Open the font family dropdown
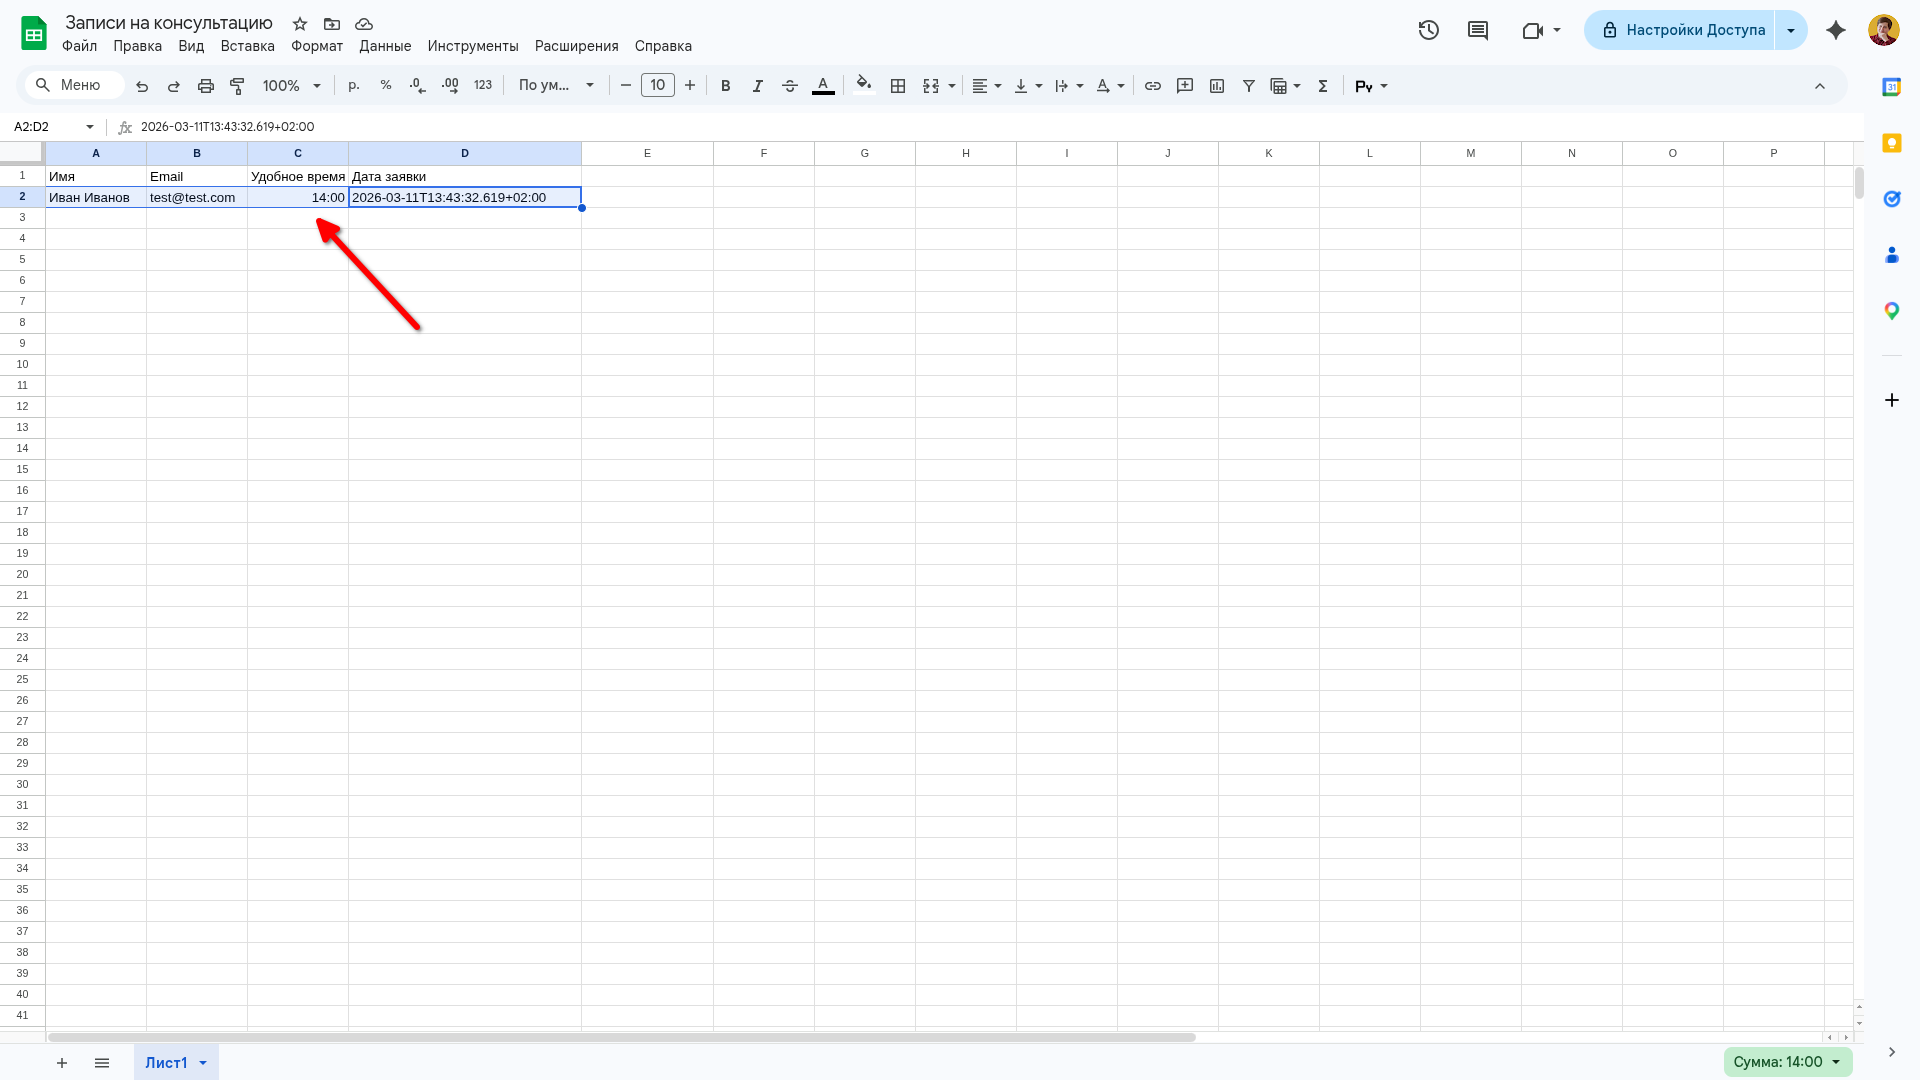1920x1080 pixels. (556, 86)
